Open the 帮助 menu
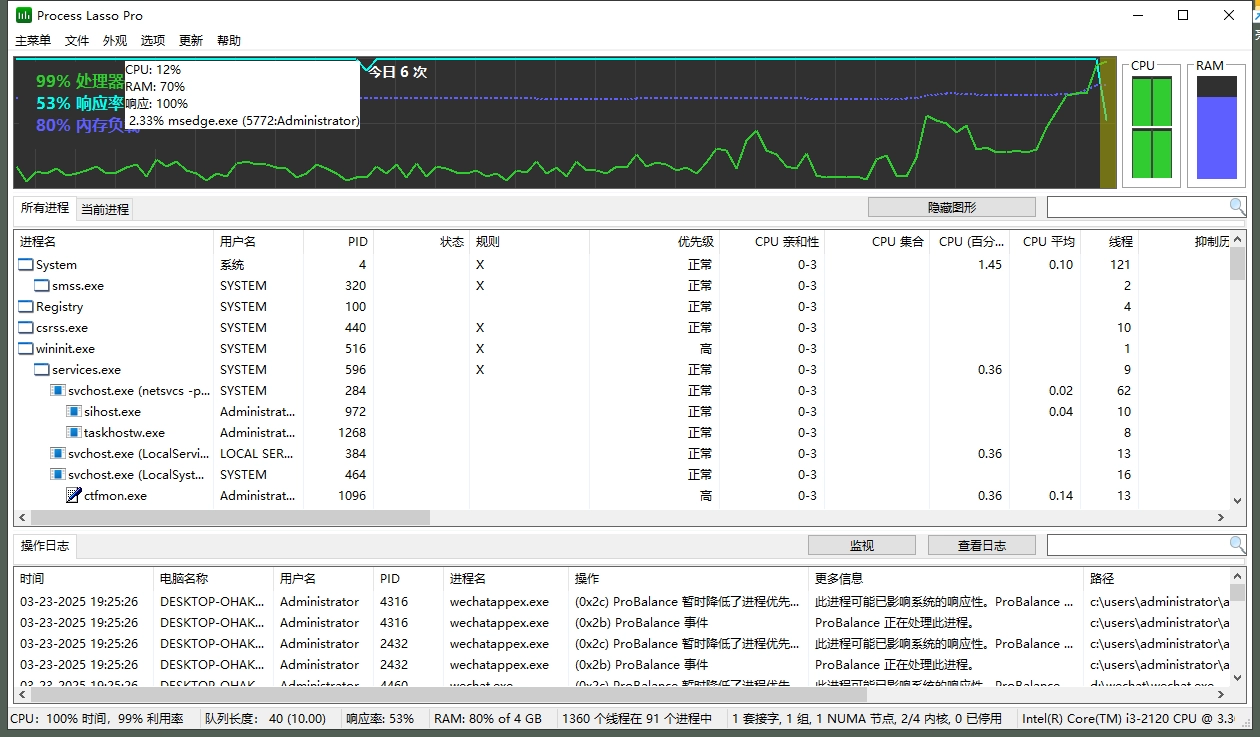The image size is (1260, 737). tap(229, 41)
